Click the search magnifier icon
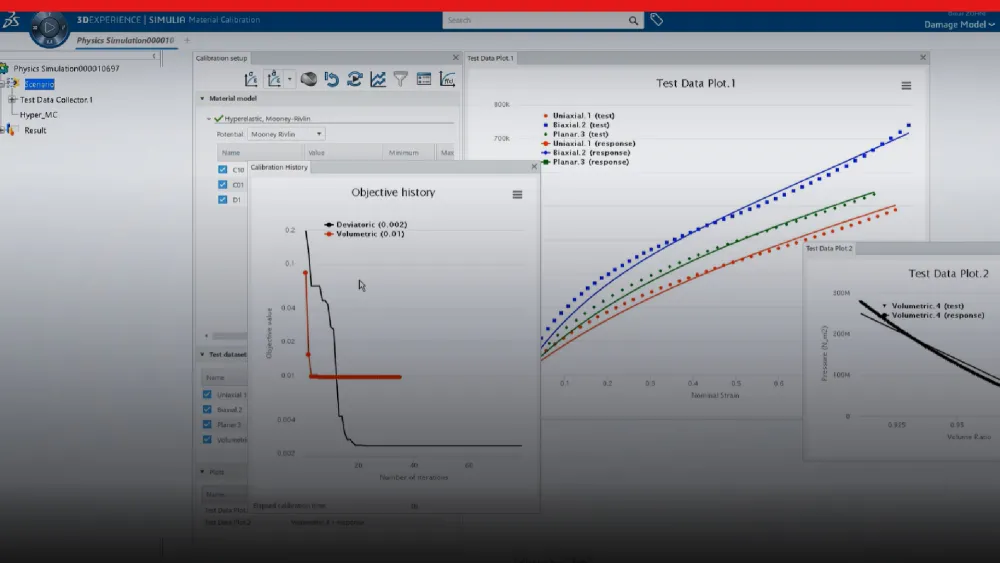The width and height of the screenshot is (1000, 563). tap(633, 20)
